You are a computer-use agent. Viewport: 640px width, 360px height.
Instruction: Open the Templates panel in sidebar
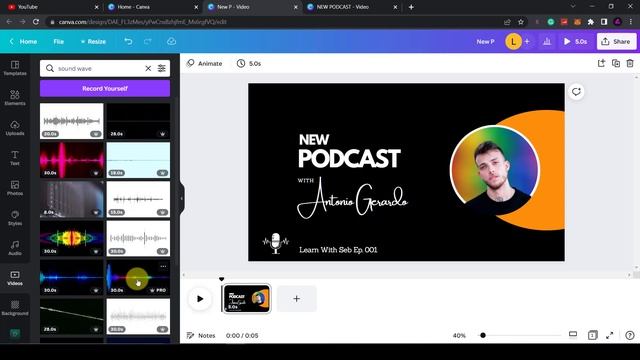15,68
